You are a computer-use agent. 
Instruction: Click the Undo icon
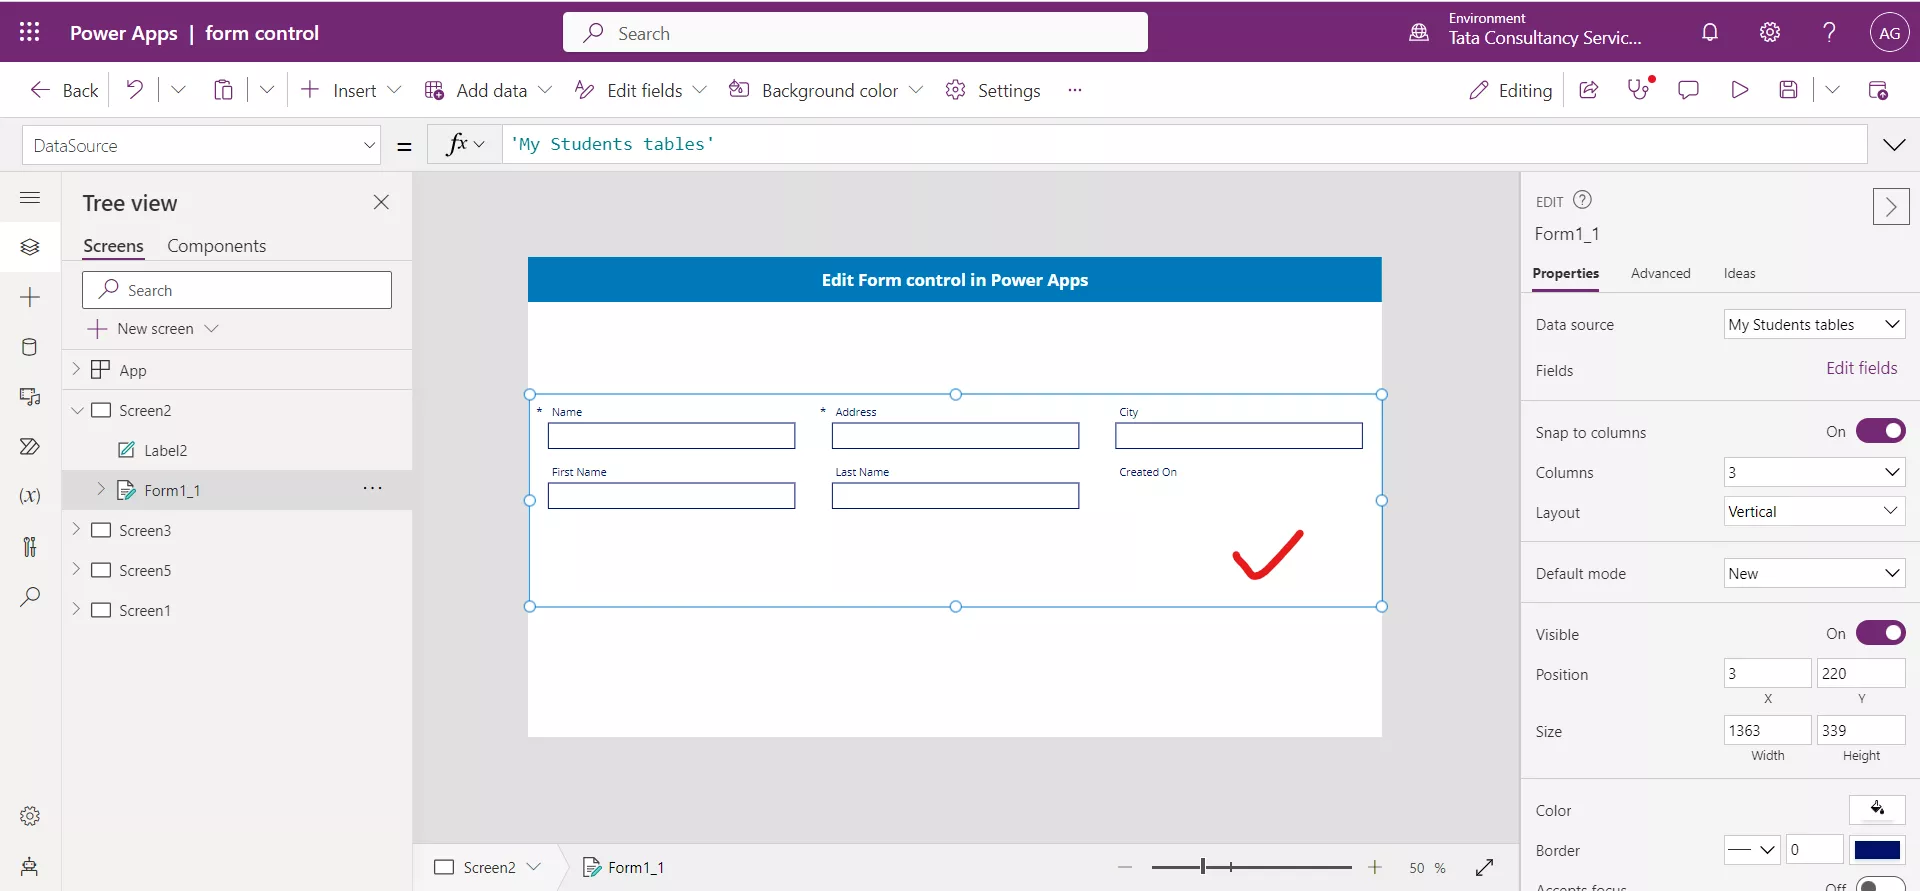coord(134,89)
